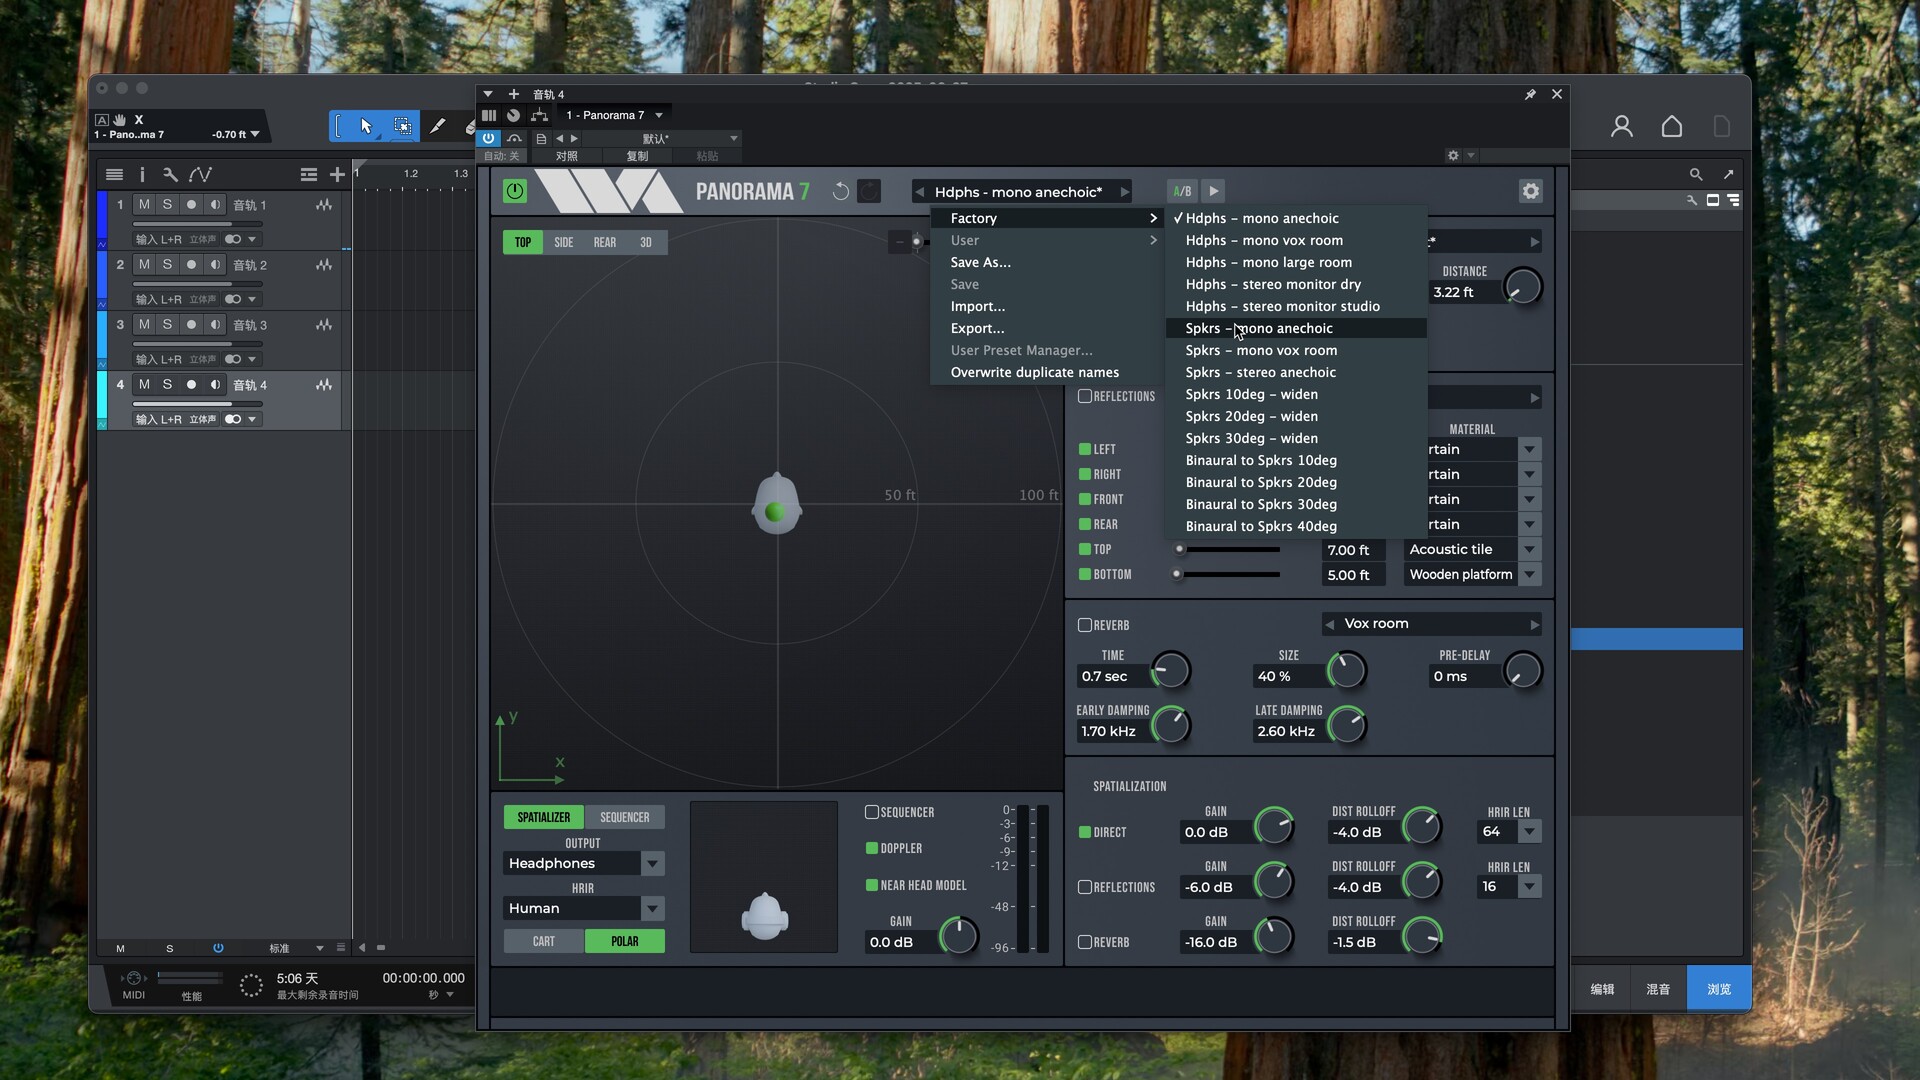The width and height of the screenshot is (1920, 1080).
Task: Expand the User preset submenu
Action: 1046,240
